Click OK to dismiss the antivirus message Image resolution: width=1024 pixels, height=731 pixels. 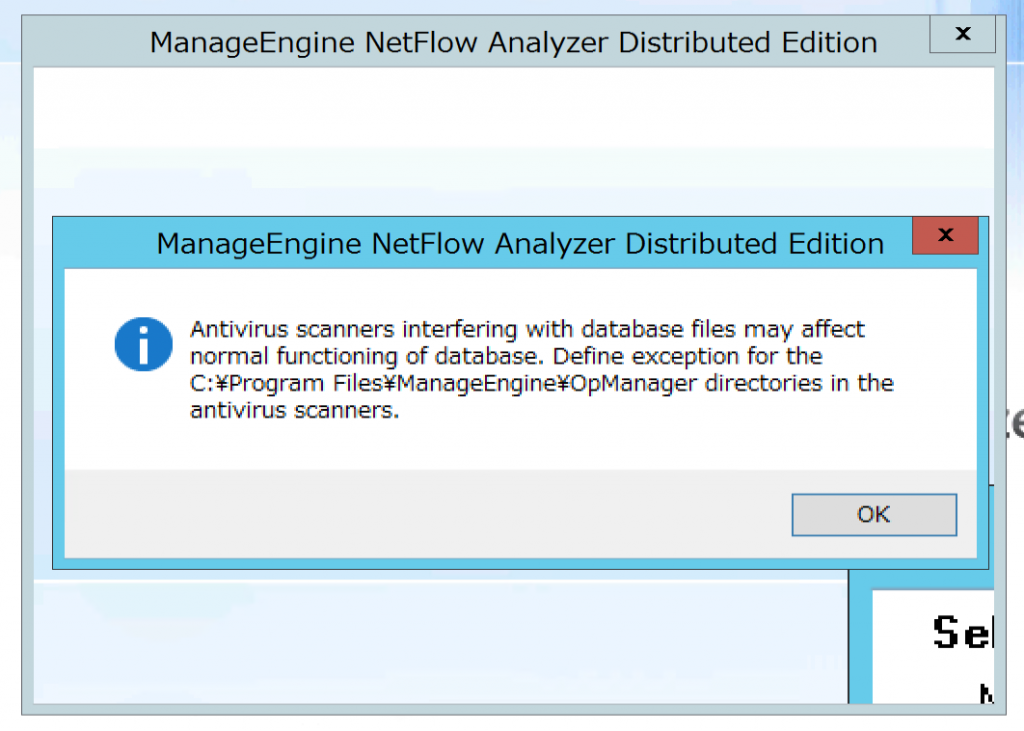coord(873,514)
